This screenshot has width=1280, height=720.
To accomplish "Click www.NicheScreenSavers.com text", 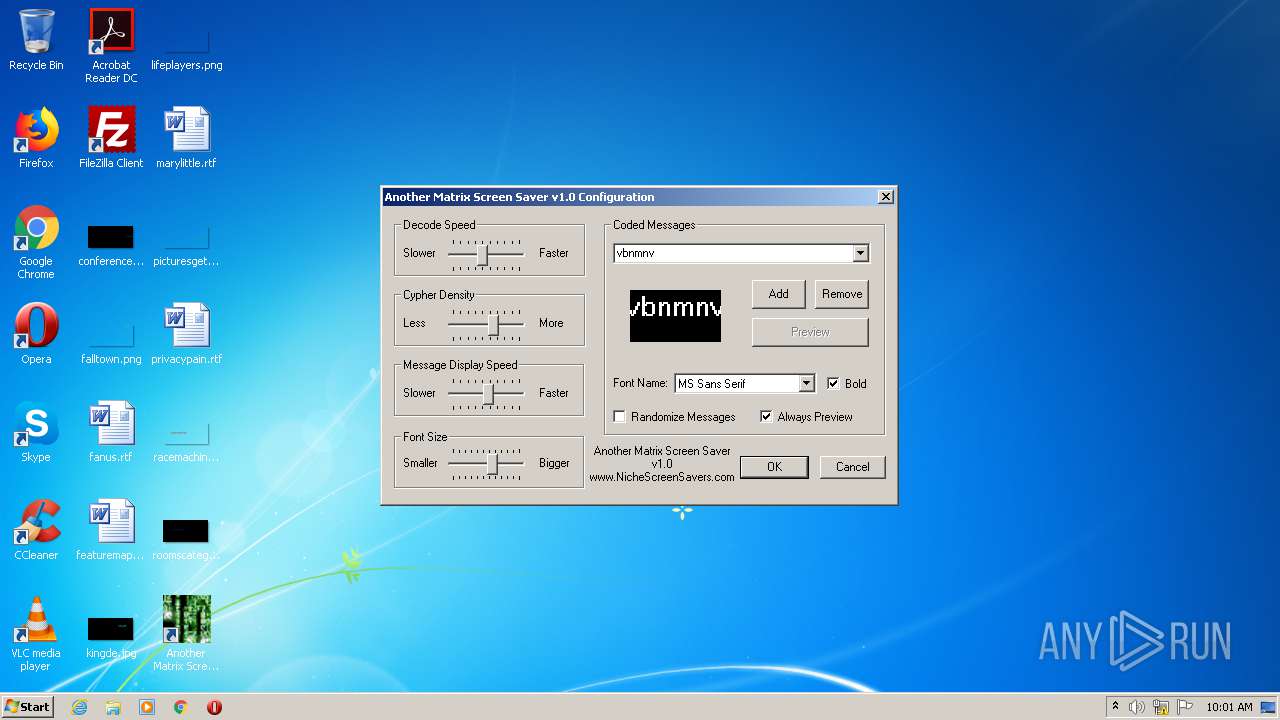I will 662,477.
